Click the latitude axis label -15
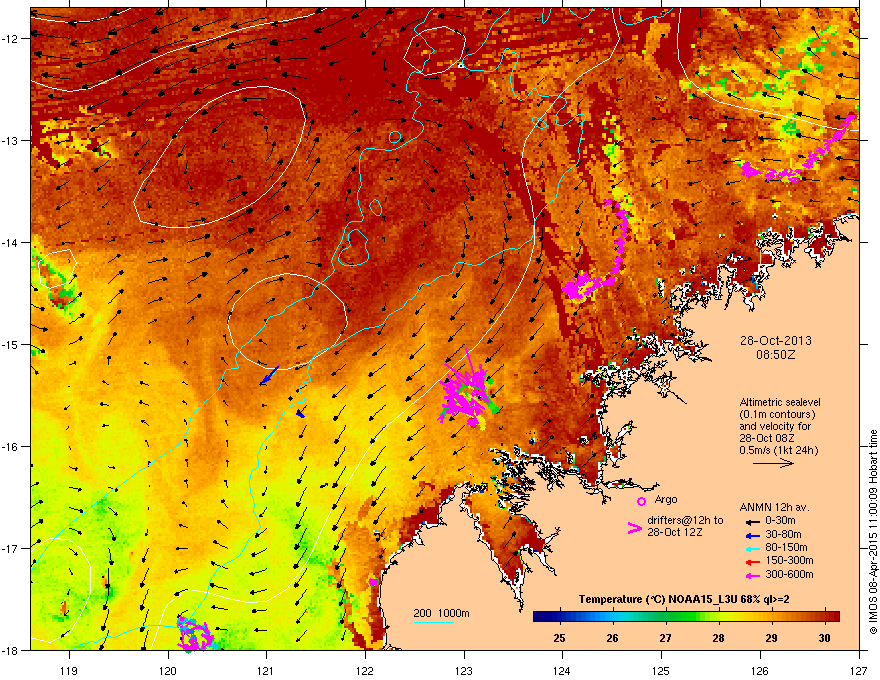Viewport: 880px width, 680px height. coord(11,344)
